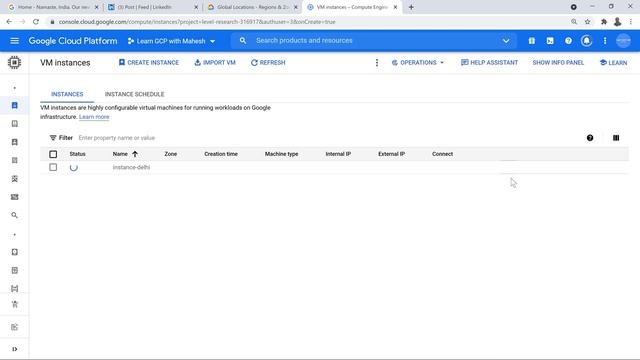Screen dimensions: 640x360
Task: Select the VM instances sidebar icon
Action: coord(15,105)
